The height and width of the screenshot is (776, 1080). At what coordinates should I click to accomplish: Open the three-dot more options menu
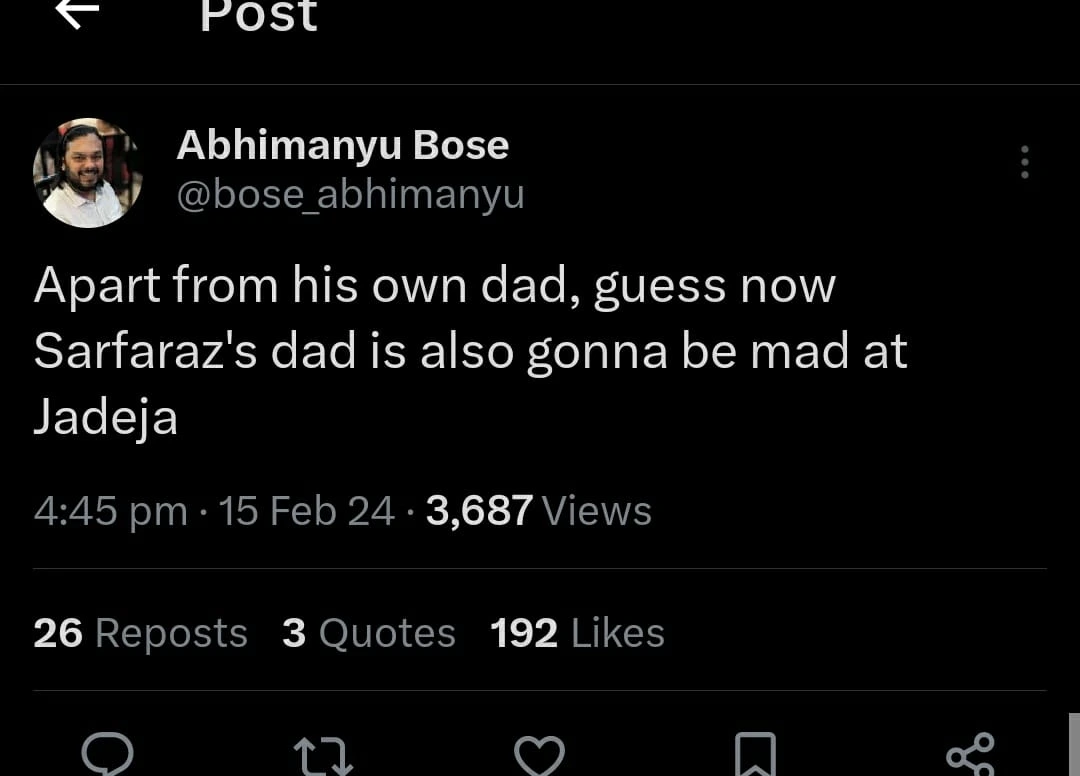click(x=1024, y=162)
